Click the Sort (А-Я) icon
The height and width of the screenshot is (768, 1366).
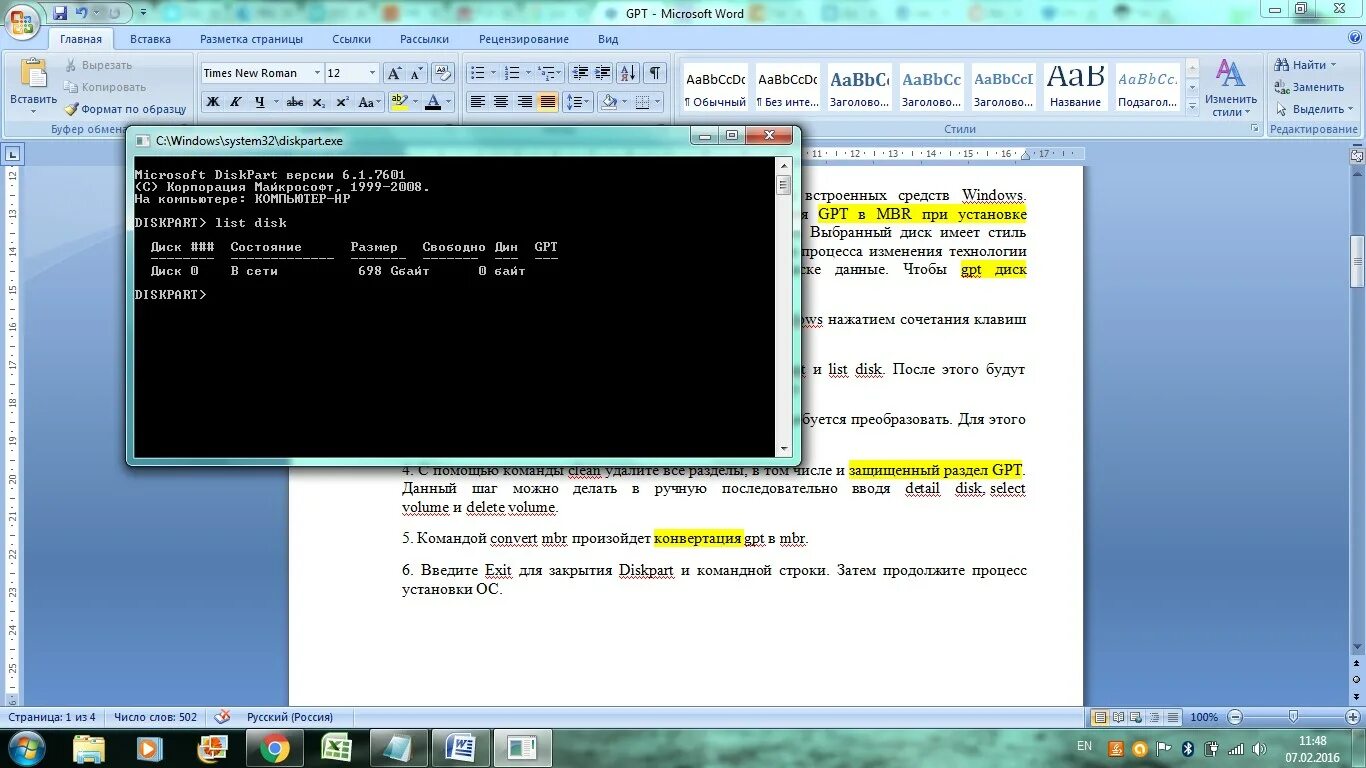pyautogui.click(x=628, y=73)
